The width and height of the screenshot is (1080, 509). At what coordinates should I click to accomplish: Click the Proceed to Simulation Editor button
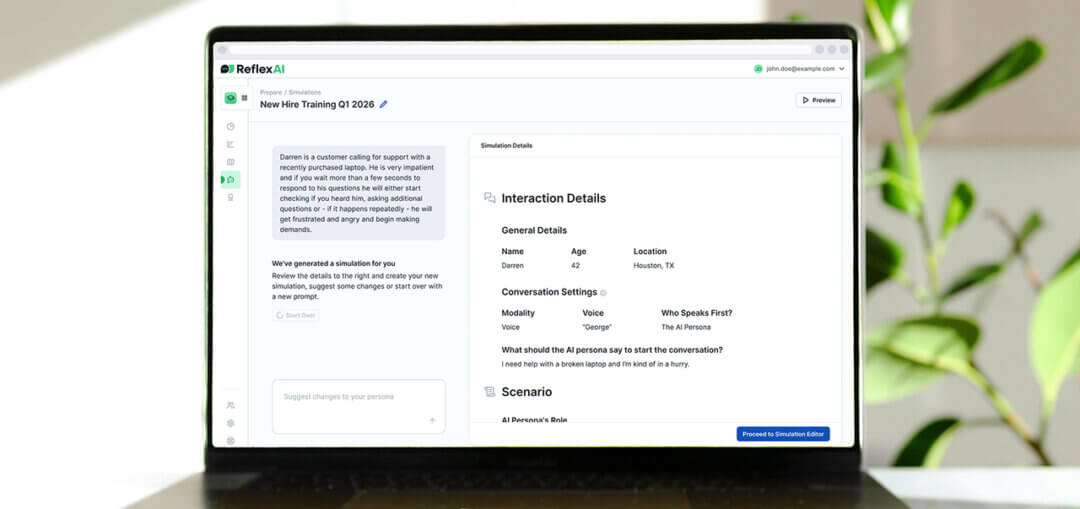click(x=783, y=434)
